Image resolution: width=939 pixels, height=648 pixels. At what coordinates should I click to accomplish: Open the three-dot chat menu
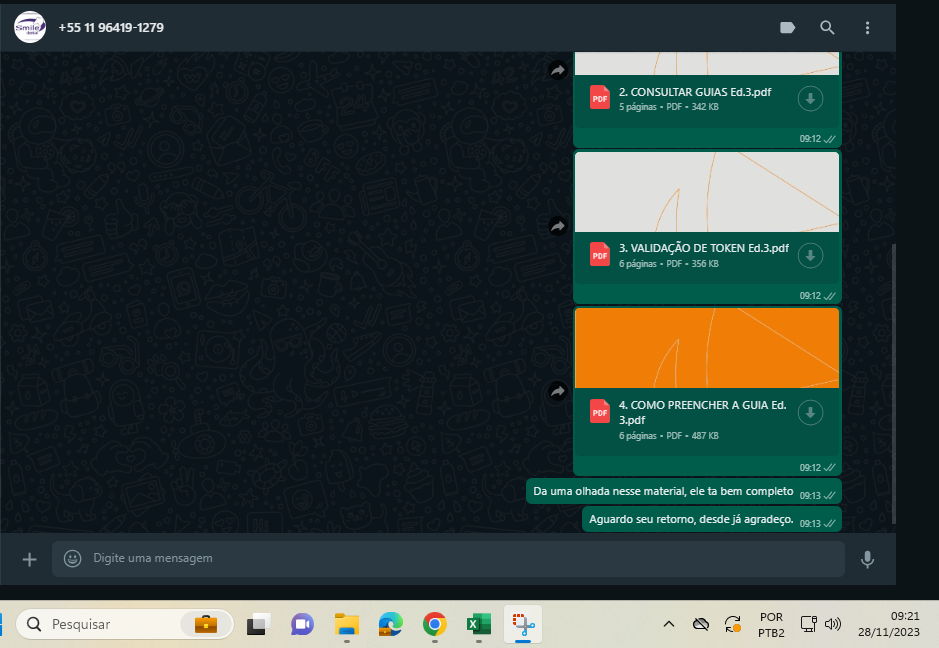pyautogui.click(x=867, y=28)
